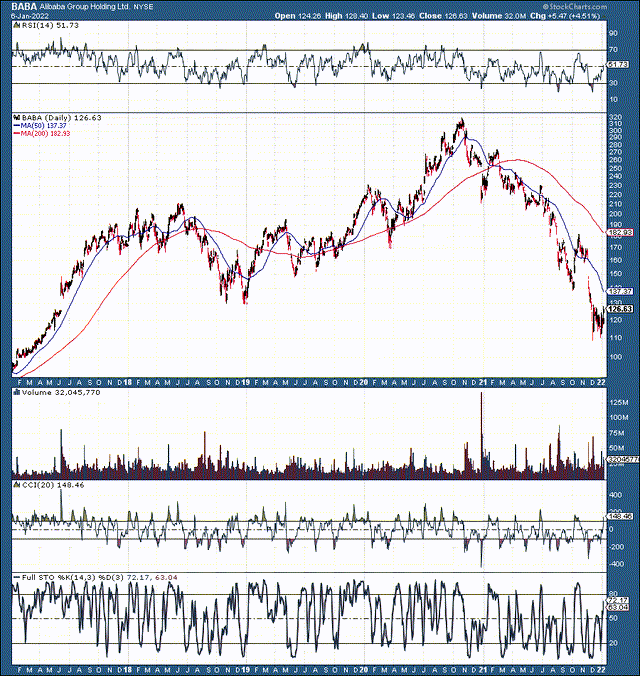
Task: Click the Low 123.46 value in header
Action: point(393,16)
